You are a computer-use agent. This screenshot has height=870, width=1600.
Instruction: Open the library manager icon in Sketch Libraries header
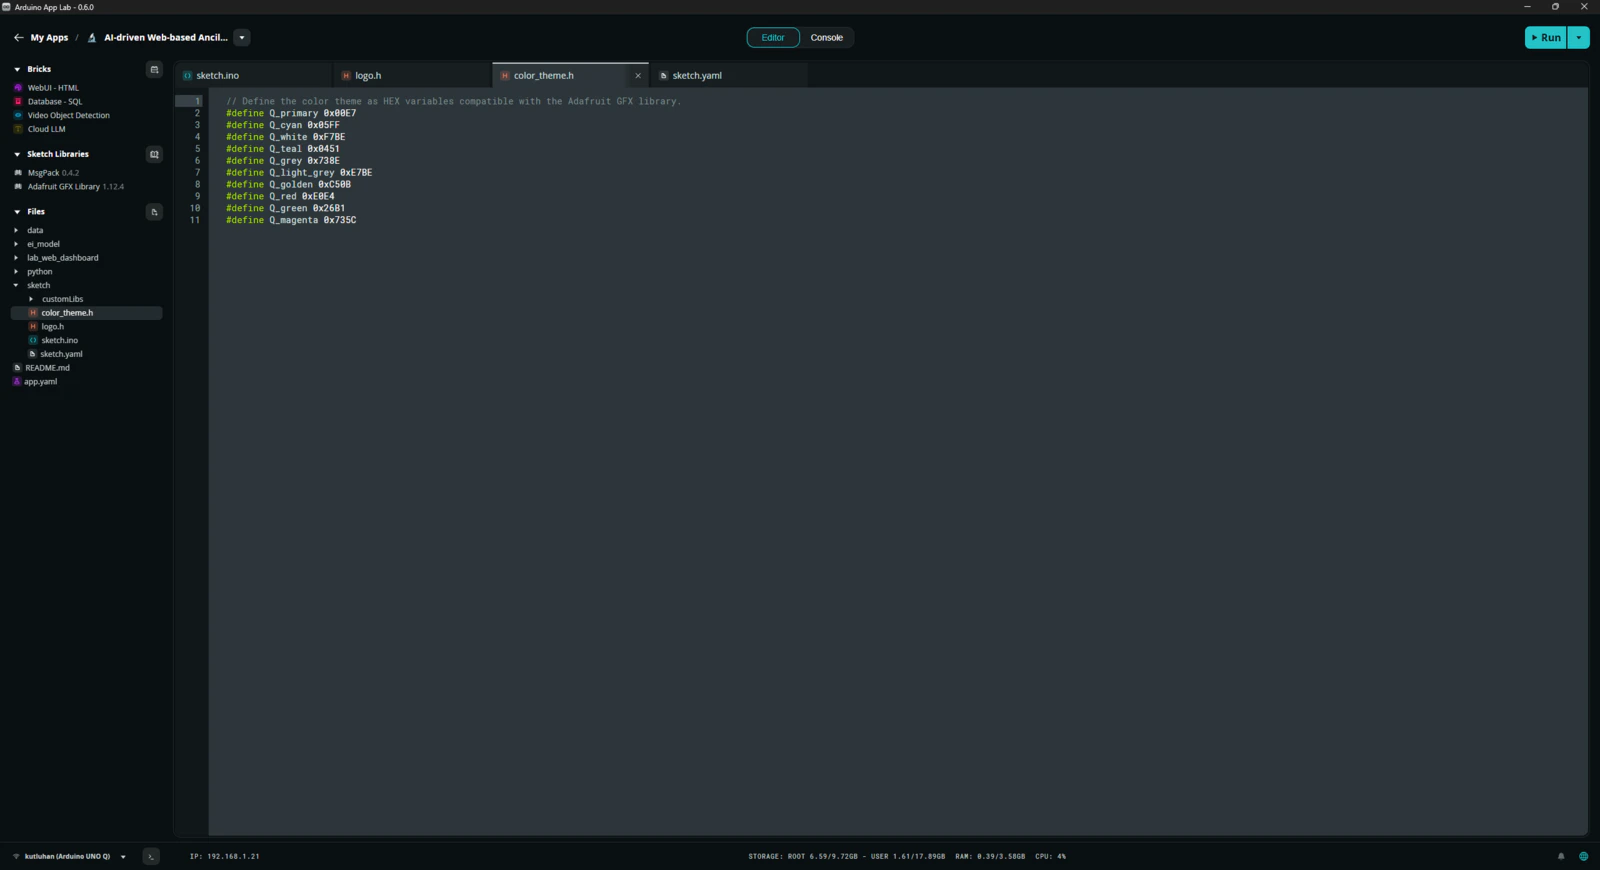tap(154, 154)
